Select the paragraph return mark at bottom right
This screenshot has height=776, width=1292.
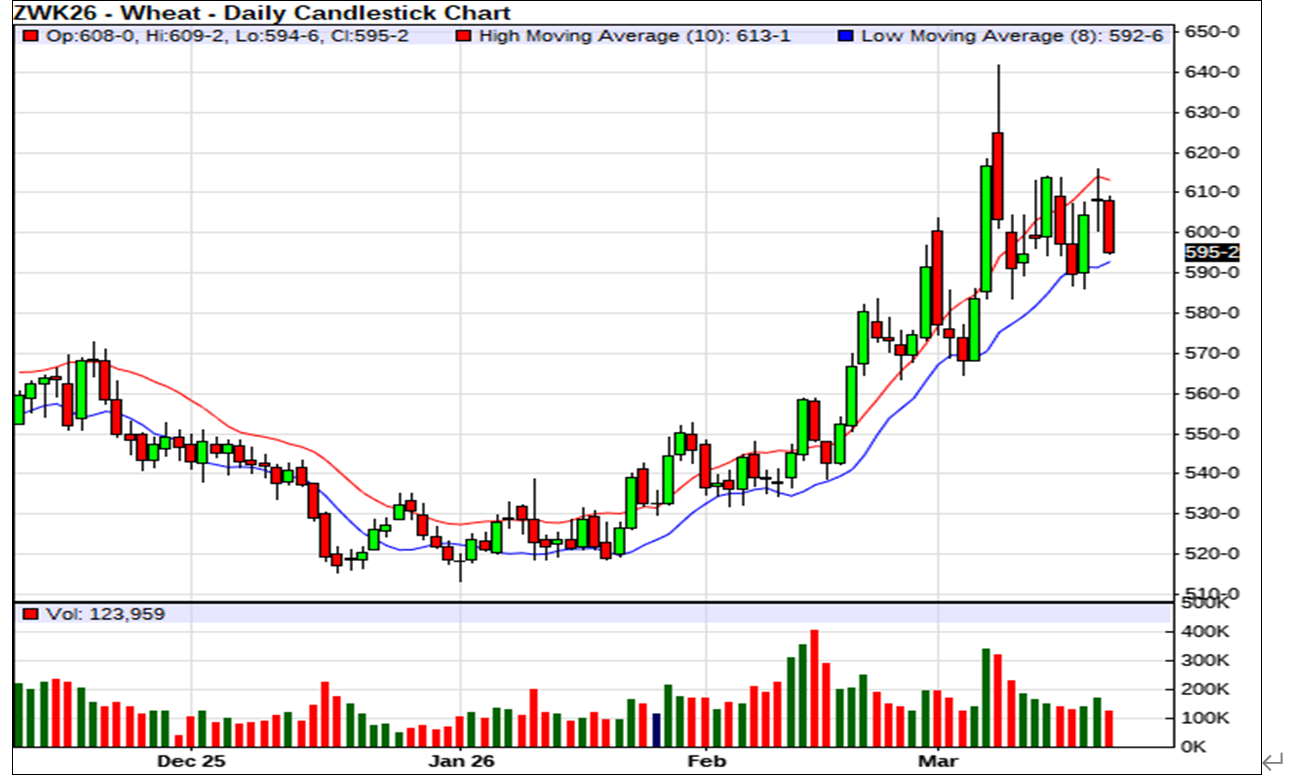[1271, 763]
